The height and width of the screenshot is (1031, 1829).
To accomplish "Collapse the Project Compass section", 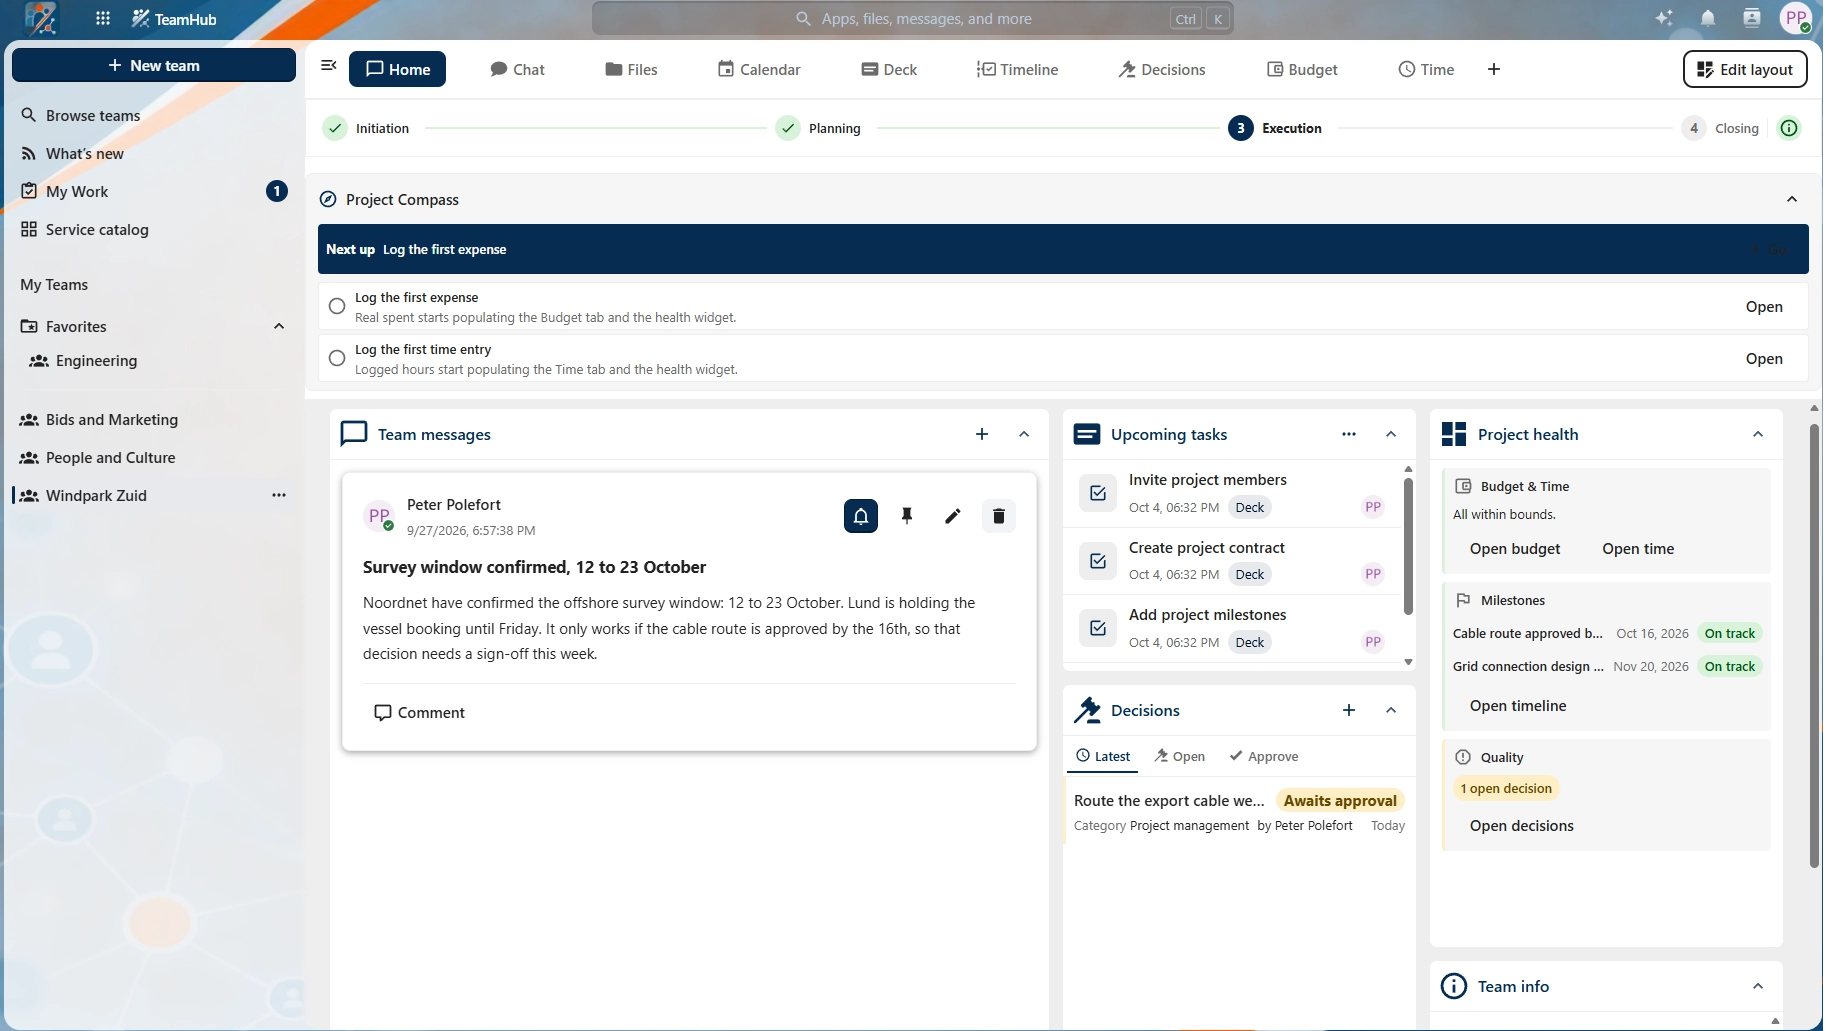I will (1792, 199).
